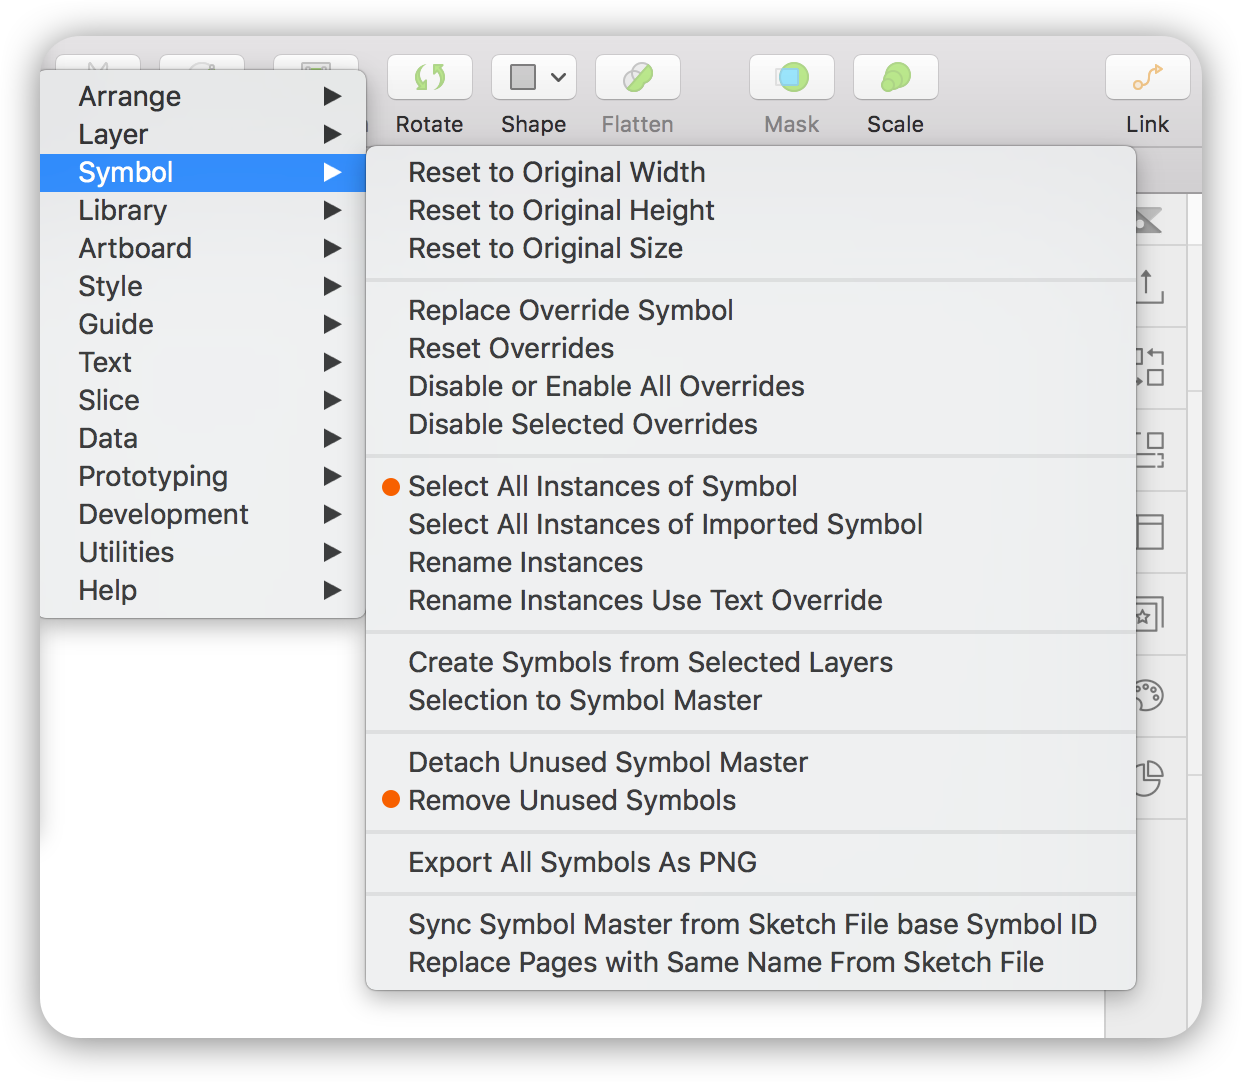Expand the Arrange submenu arrow
The height and width of the screenshot is (1082, 1242).
pos(332,97)
